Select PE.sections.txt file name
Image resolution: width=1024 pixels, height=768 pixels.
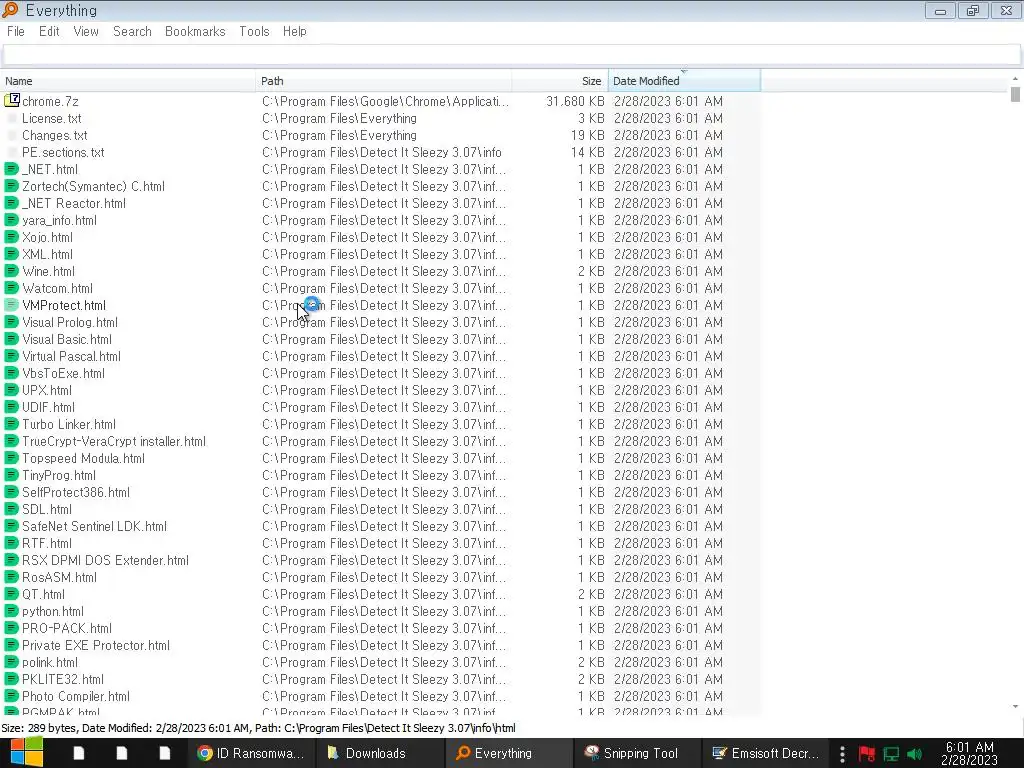tap(63, 152)
